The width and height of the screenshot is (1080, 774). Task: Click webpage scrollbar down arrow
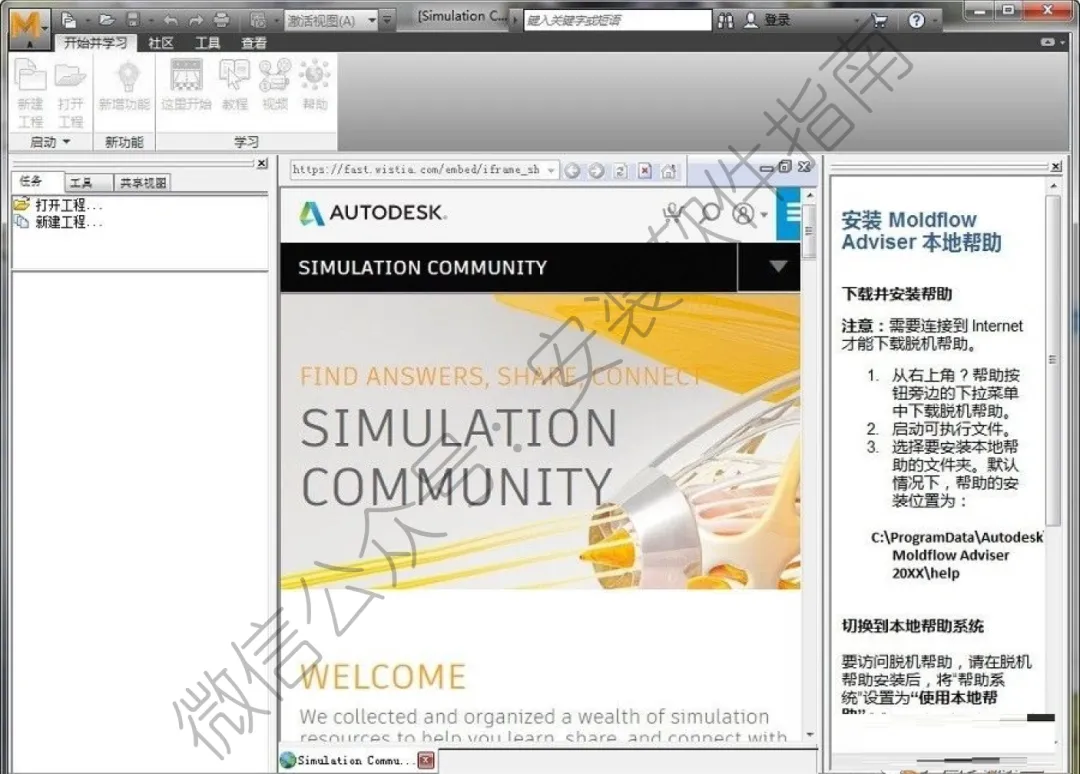pos(809,735)
